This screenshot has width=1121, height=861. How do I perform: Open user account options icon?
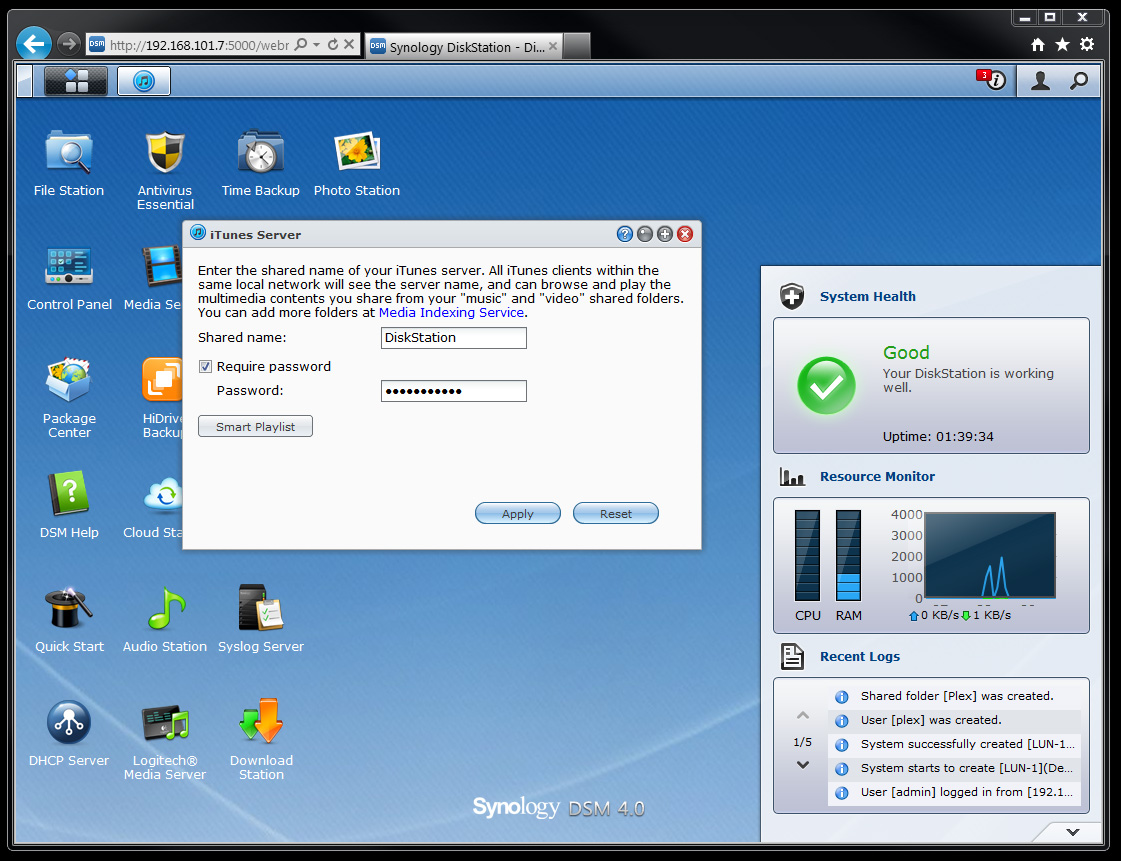[1040, 81]
